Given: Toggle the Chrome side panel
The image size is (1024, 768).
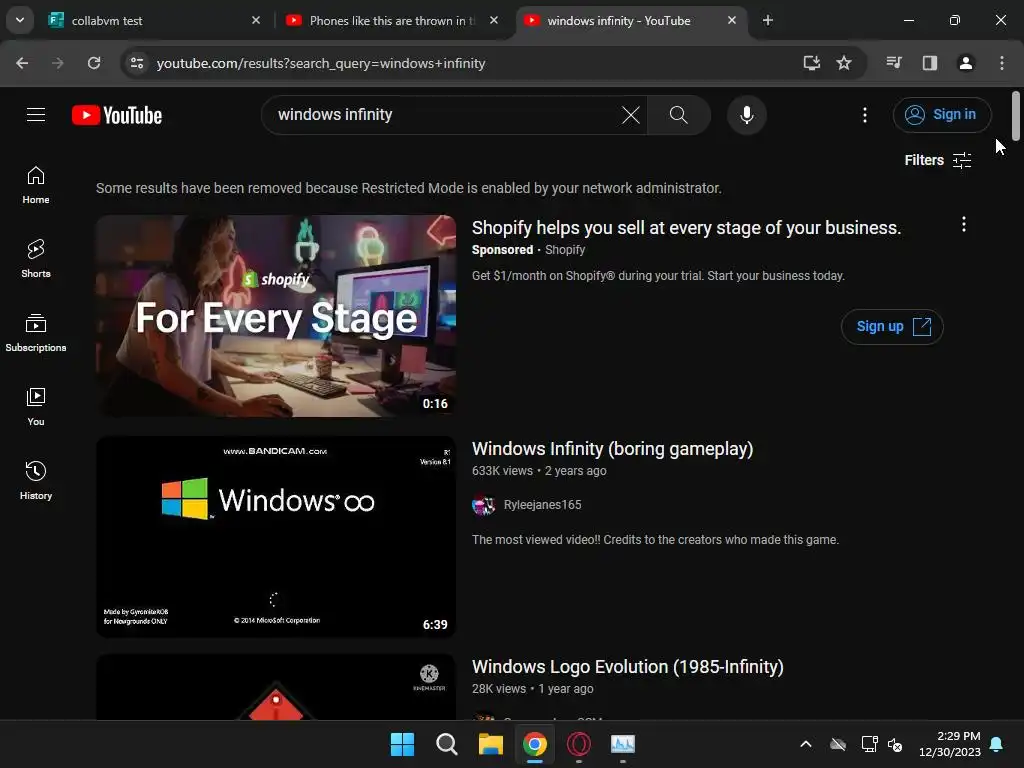Looking at the screenshot, I should tap(930, 63).
